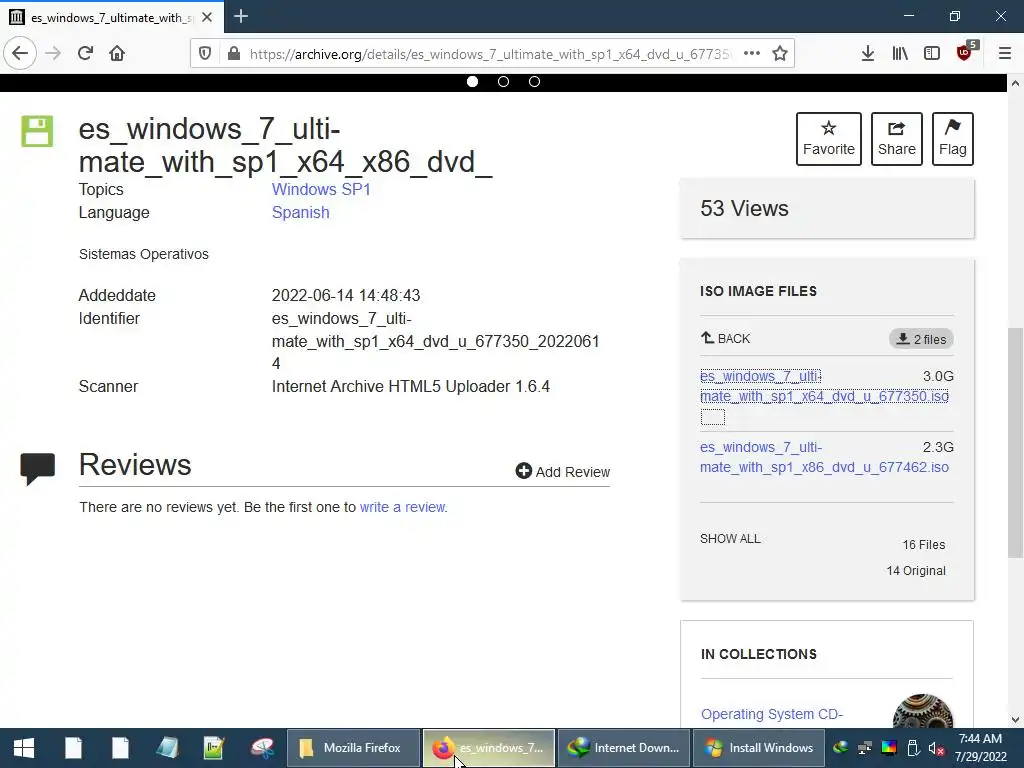
Task: Download the x86_dvd_u_677462.iso file
Action: coord(824,457)
